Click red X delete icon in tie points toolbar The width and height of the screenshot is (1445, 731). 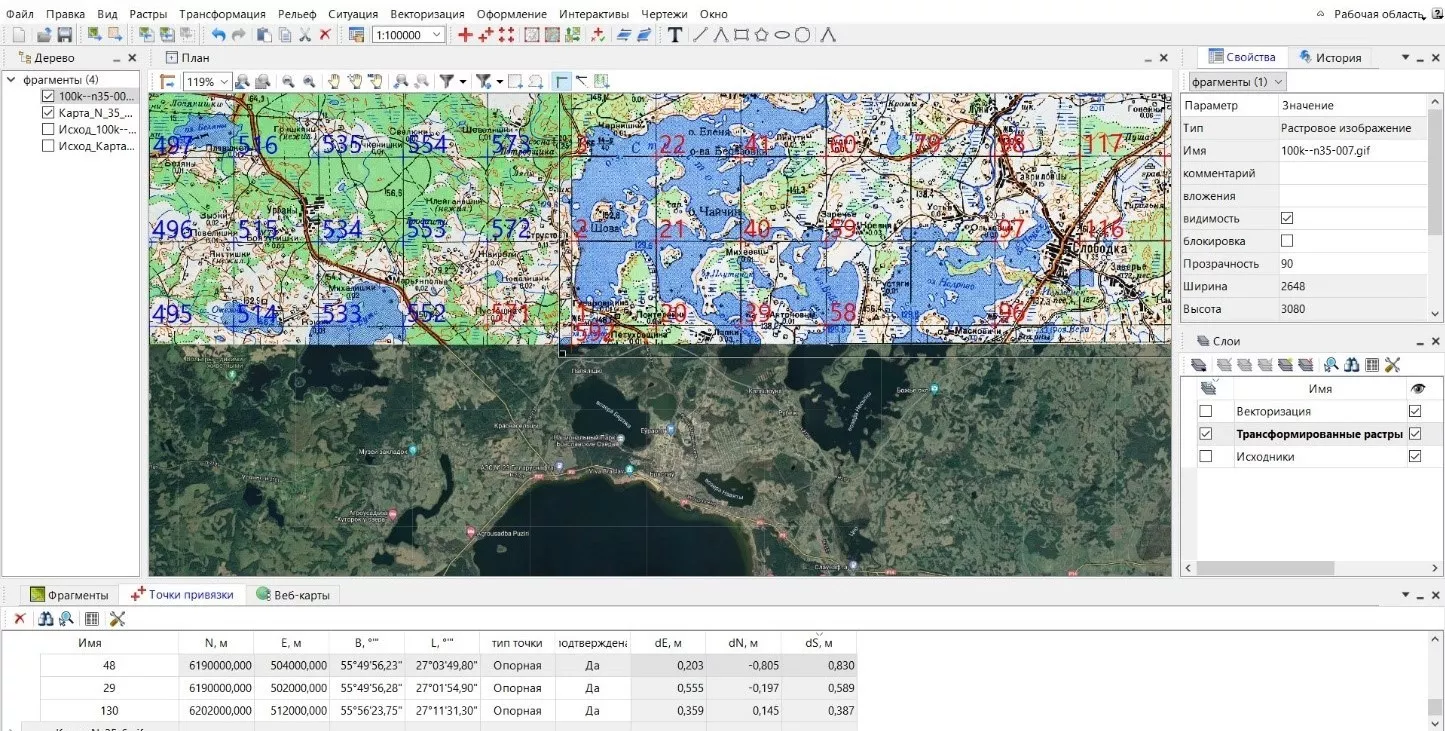point(19,619)
